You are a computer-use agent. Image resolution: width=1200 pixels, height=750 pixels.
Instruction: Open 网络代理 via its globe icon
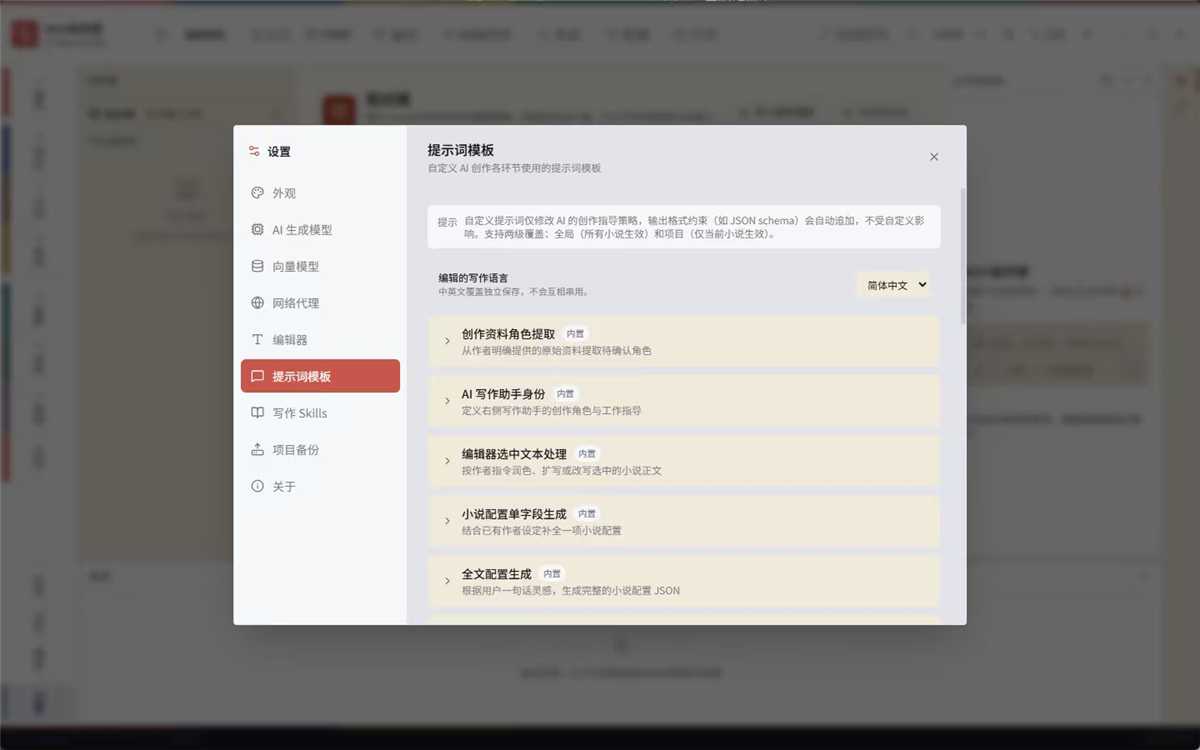257,303
